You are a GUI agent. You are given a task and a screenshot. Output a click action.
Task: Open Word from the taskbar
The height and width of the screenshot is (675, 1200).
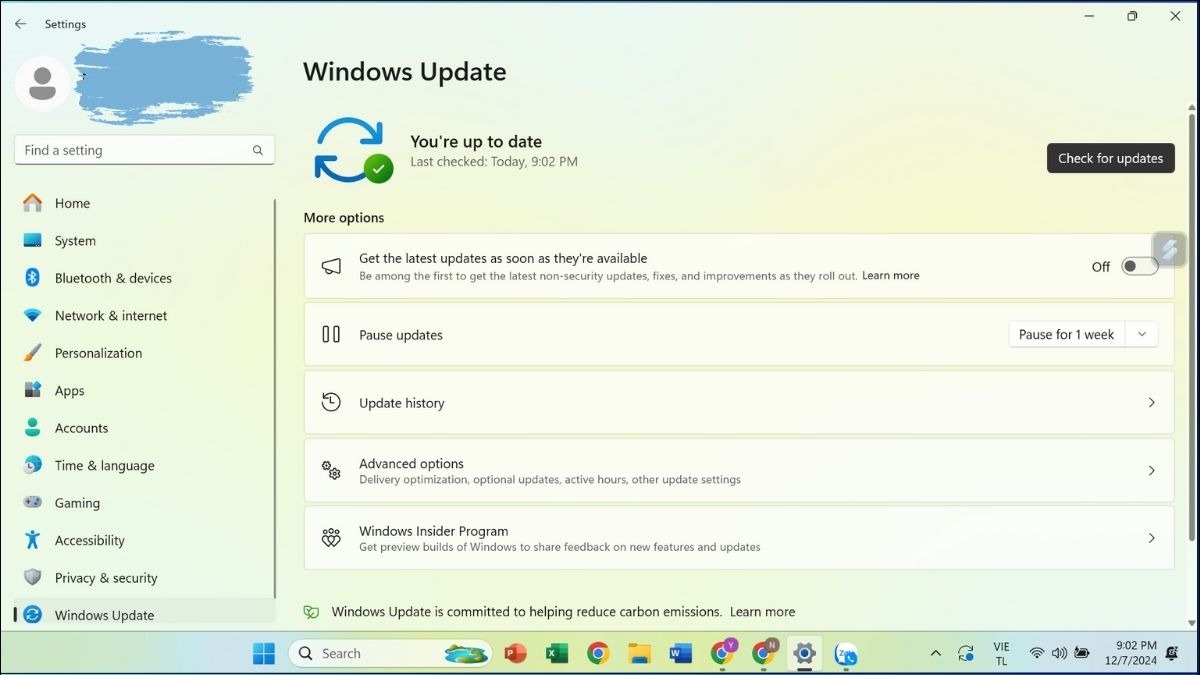click(681, 653)
